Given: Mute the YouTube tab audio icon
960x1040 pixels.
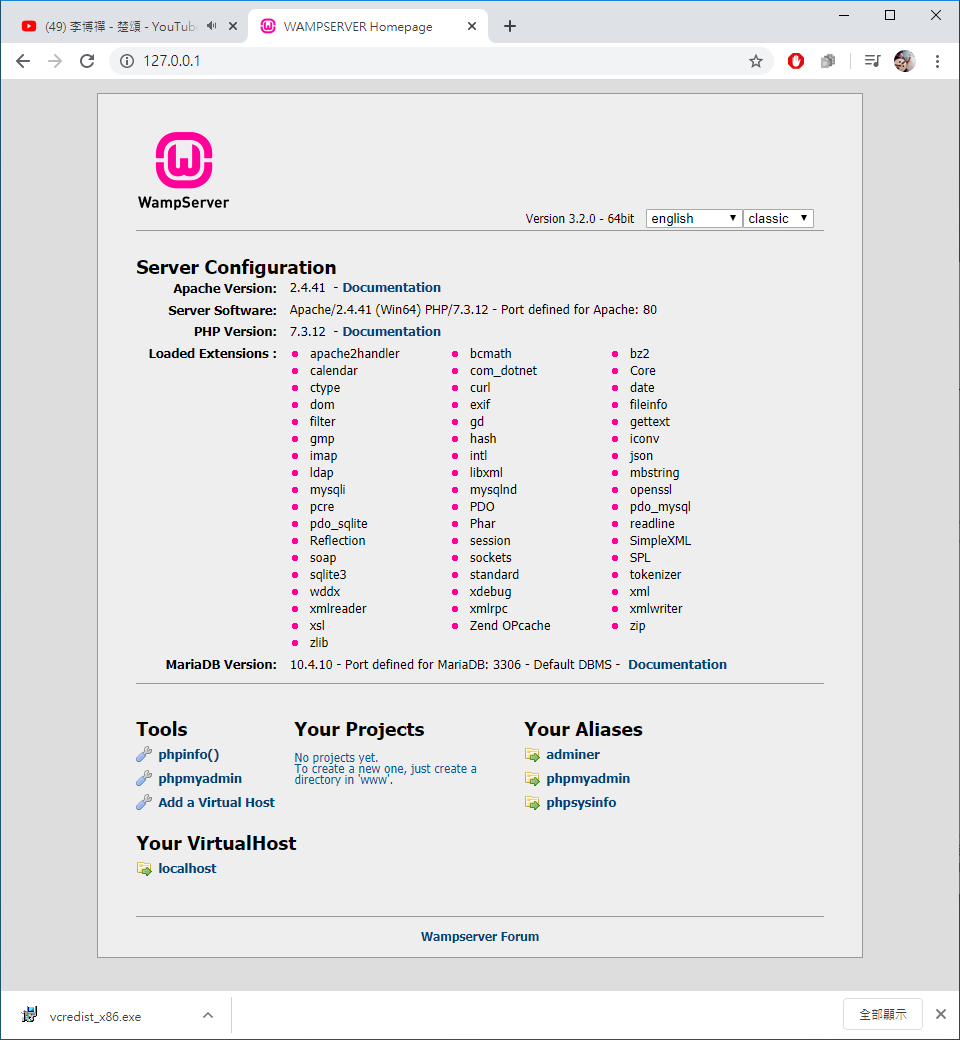Looking at the screenshot, I should coord(212,26).
